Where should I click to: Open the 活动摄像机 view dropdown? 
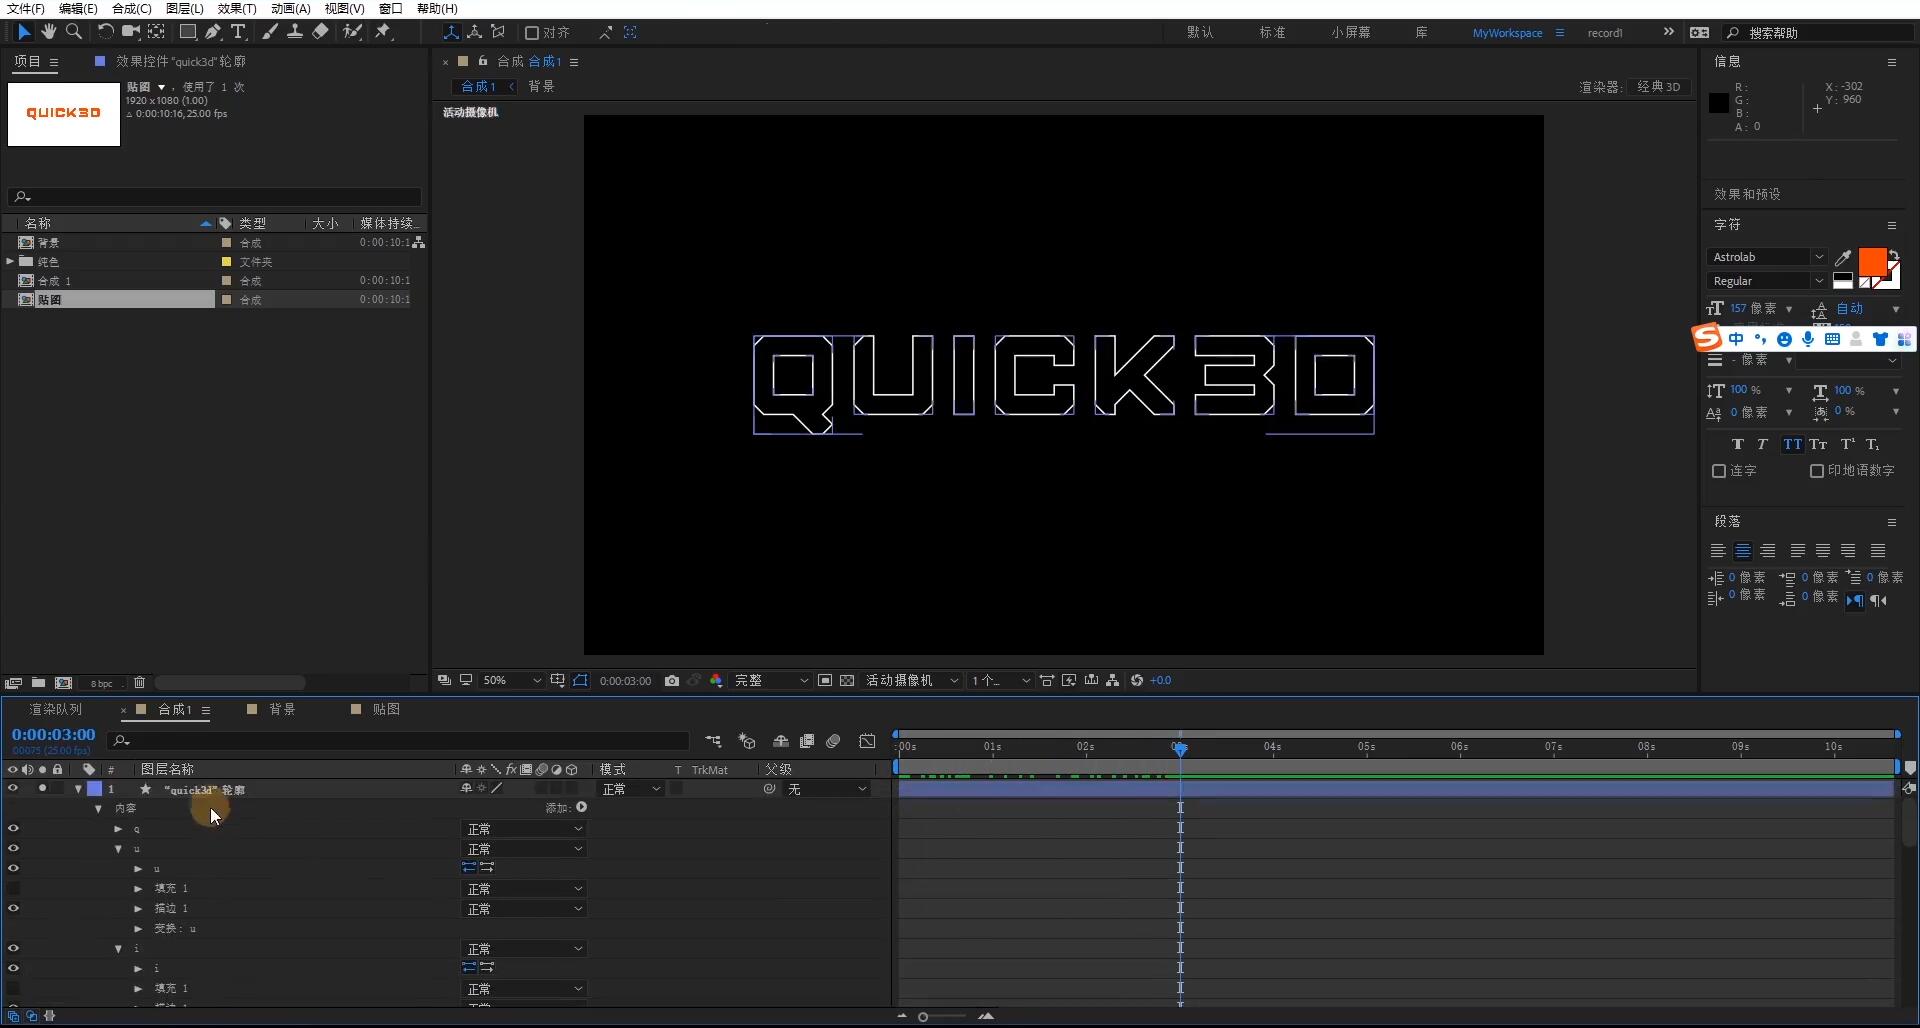point(912,681)
